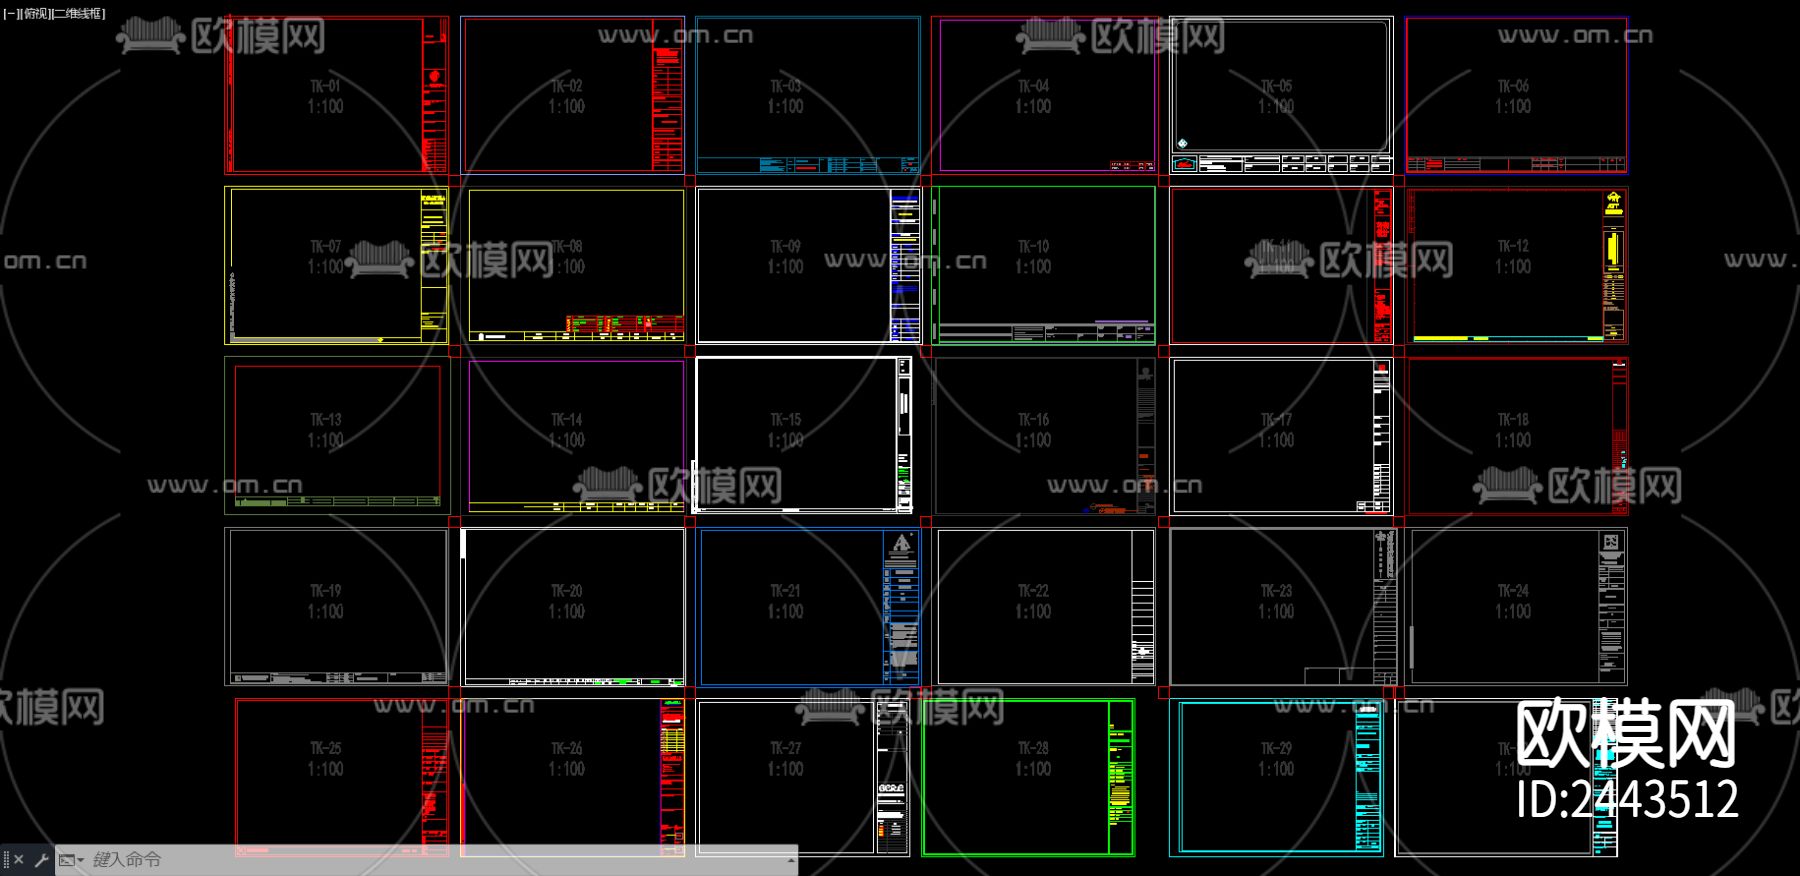
Task: Select the TK-05 drawing frame label
Action: (x=1276, y=86)
